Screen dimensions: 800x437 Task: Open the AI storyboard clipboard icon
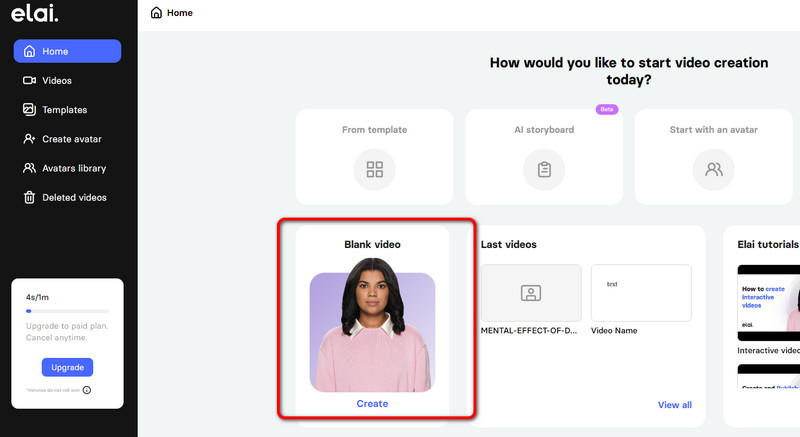[x=544, y=169]
